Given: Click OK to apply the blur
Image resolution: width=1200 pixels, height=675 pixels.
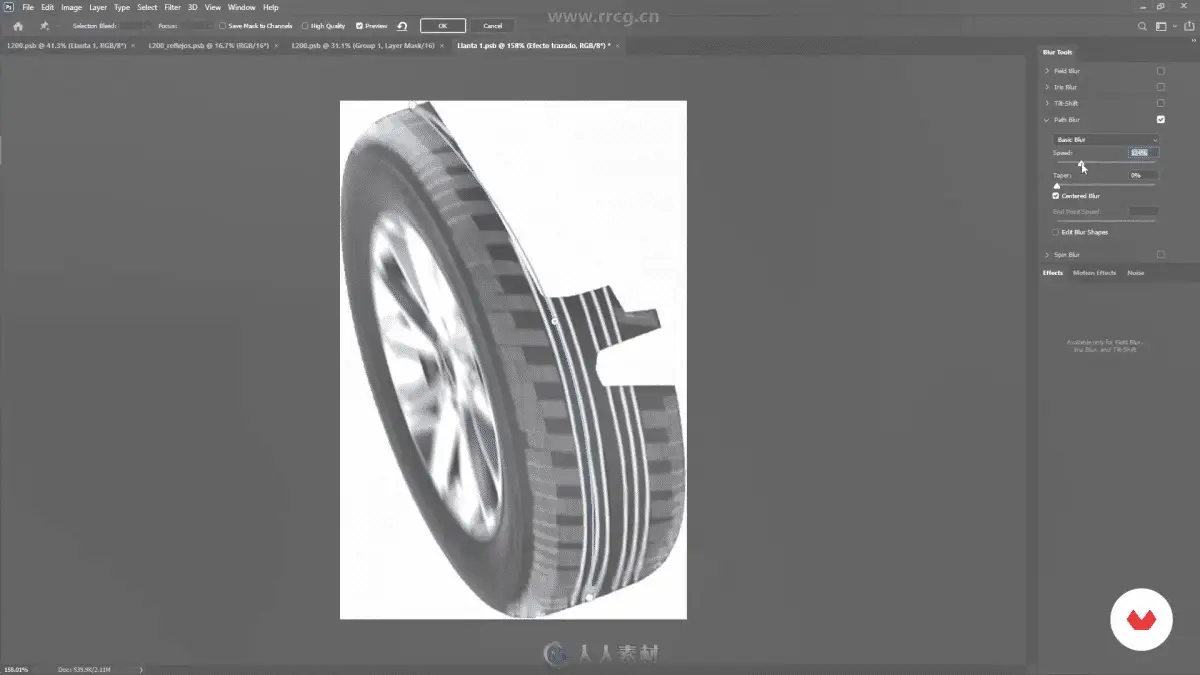Looking at the screenshot, I should tap(442, 26).
